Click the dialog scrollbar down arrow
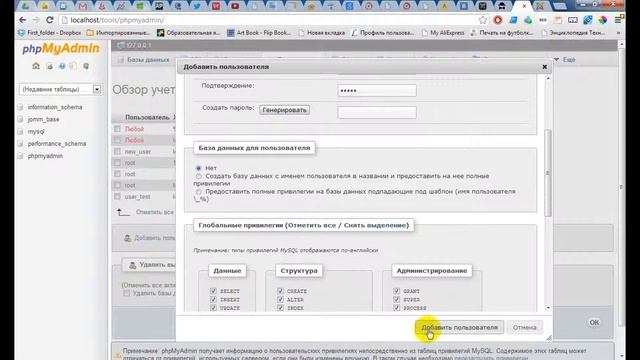640x360 pixels. tap(548, 308)
